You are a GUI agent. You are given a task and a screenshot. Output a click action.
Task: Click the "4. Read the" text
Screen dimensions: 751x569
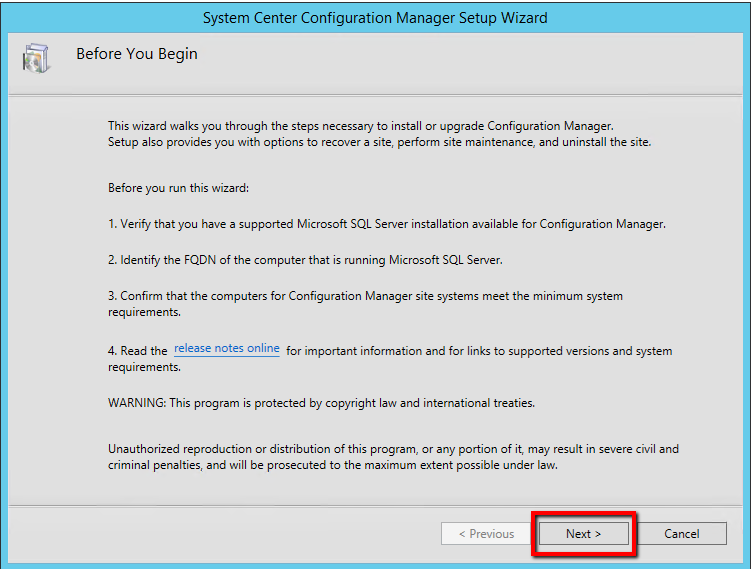tap(138, 351)
